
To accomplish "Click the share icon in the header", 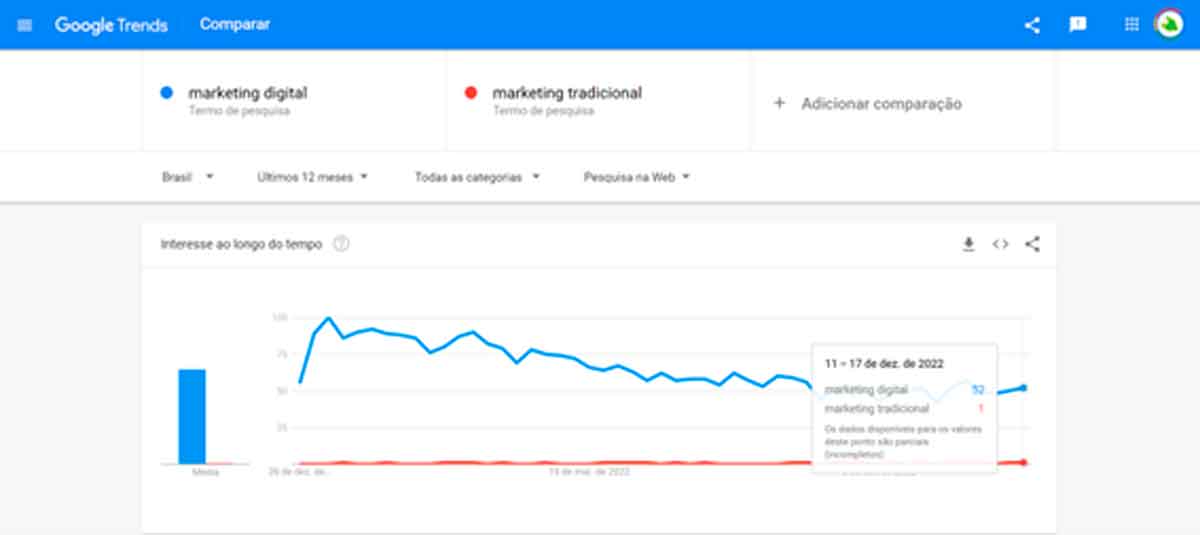I will 1032,25.
